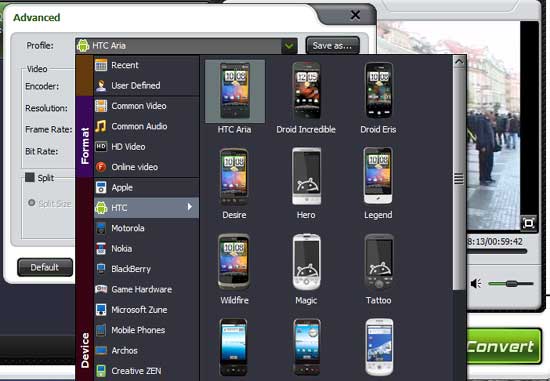Click the Mobile Phones icon
Viewport: 550px width, 381px height.
101,330
